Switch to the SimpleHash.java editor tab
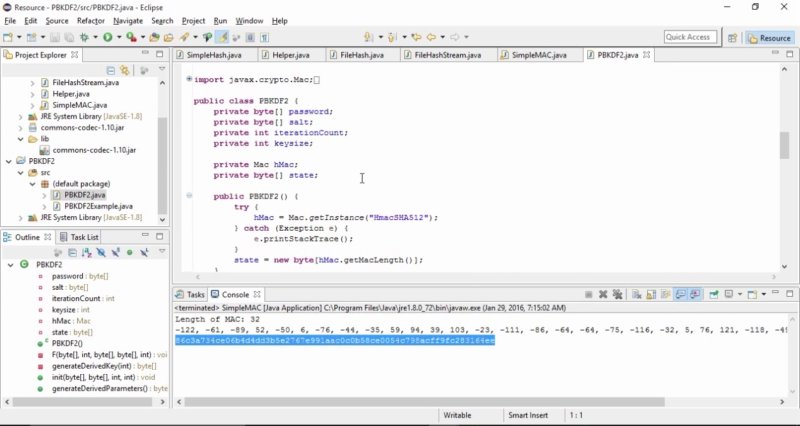 [x=214, y=55]
